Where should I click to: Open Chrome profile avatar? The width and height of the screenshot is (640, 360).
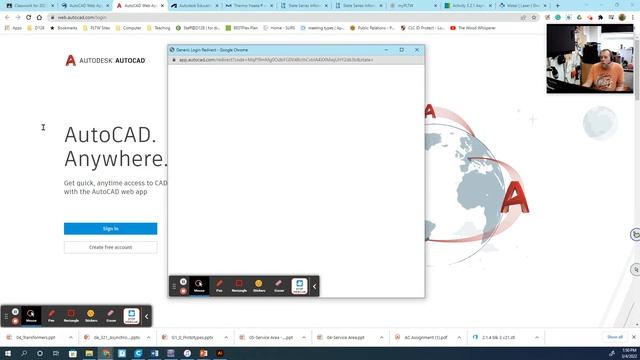click(x=622, y=18)
